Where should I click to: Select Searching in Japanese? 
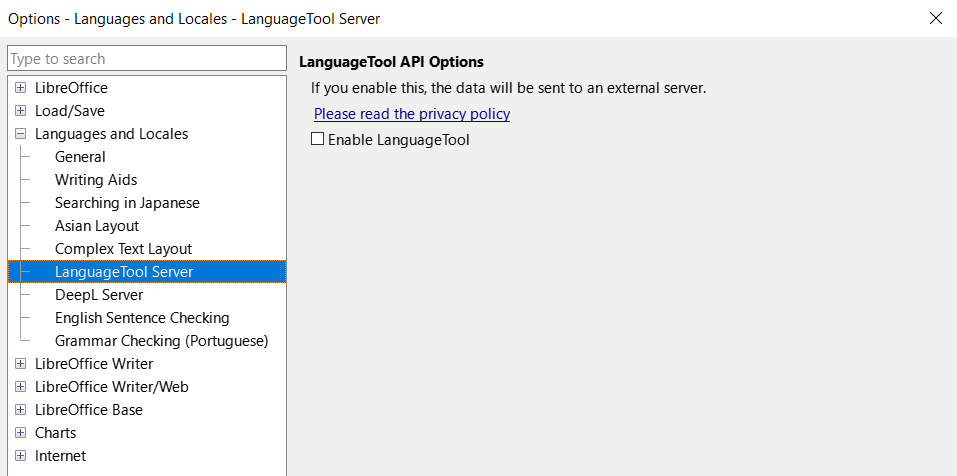(x=127, y=203)
